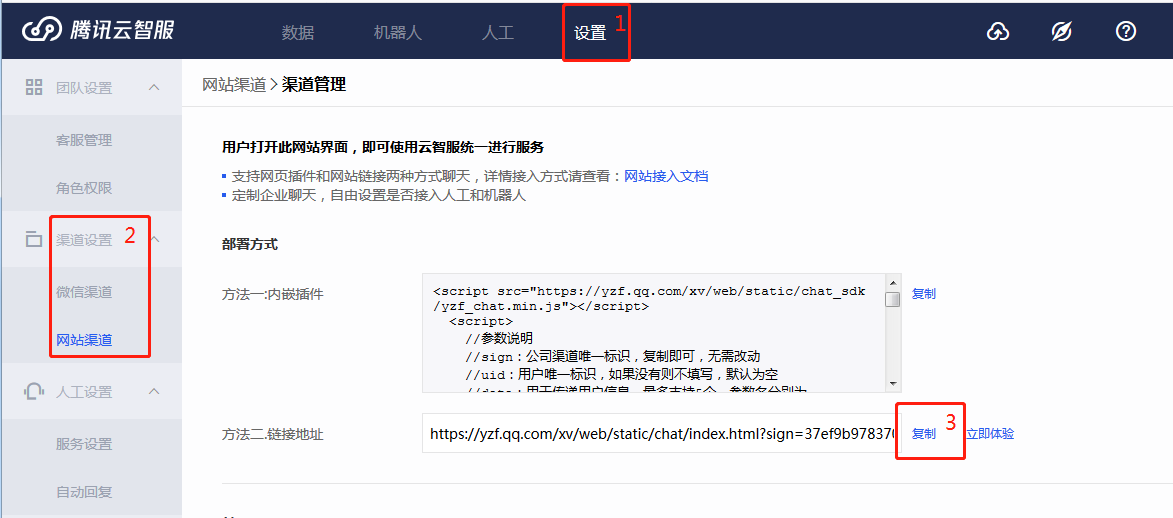
Task: Select 微信渠道 in sidebar
Action: click(x=84, y=292)
